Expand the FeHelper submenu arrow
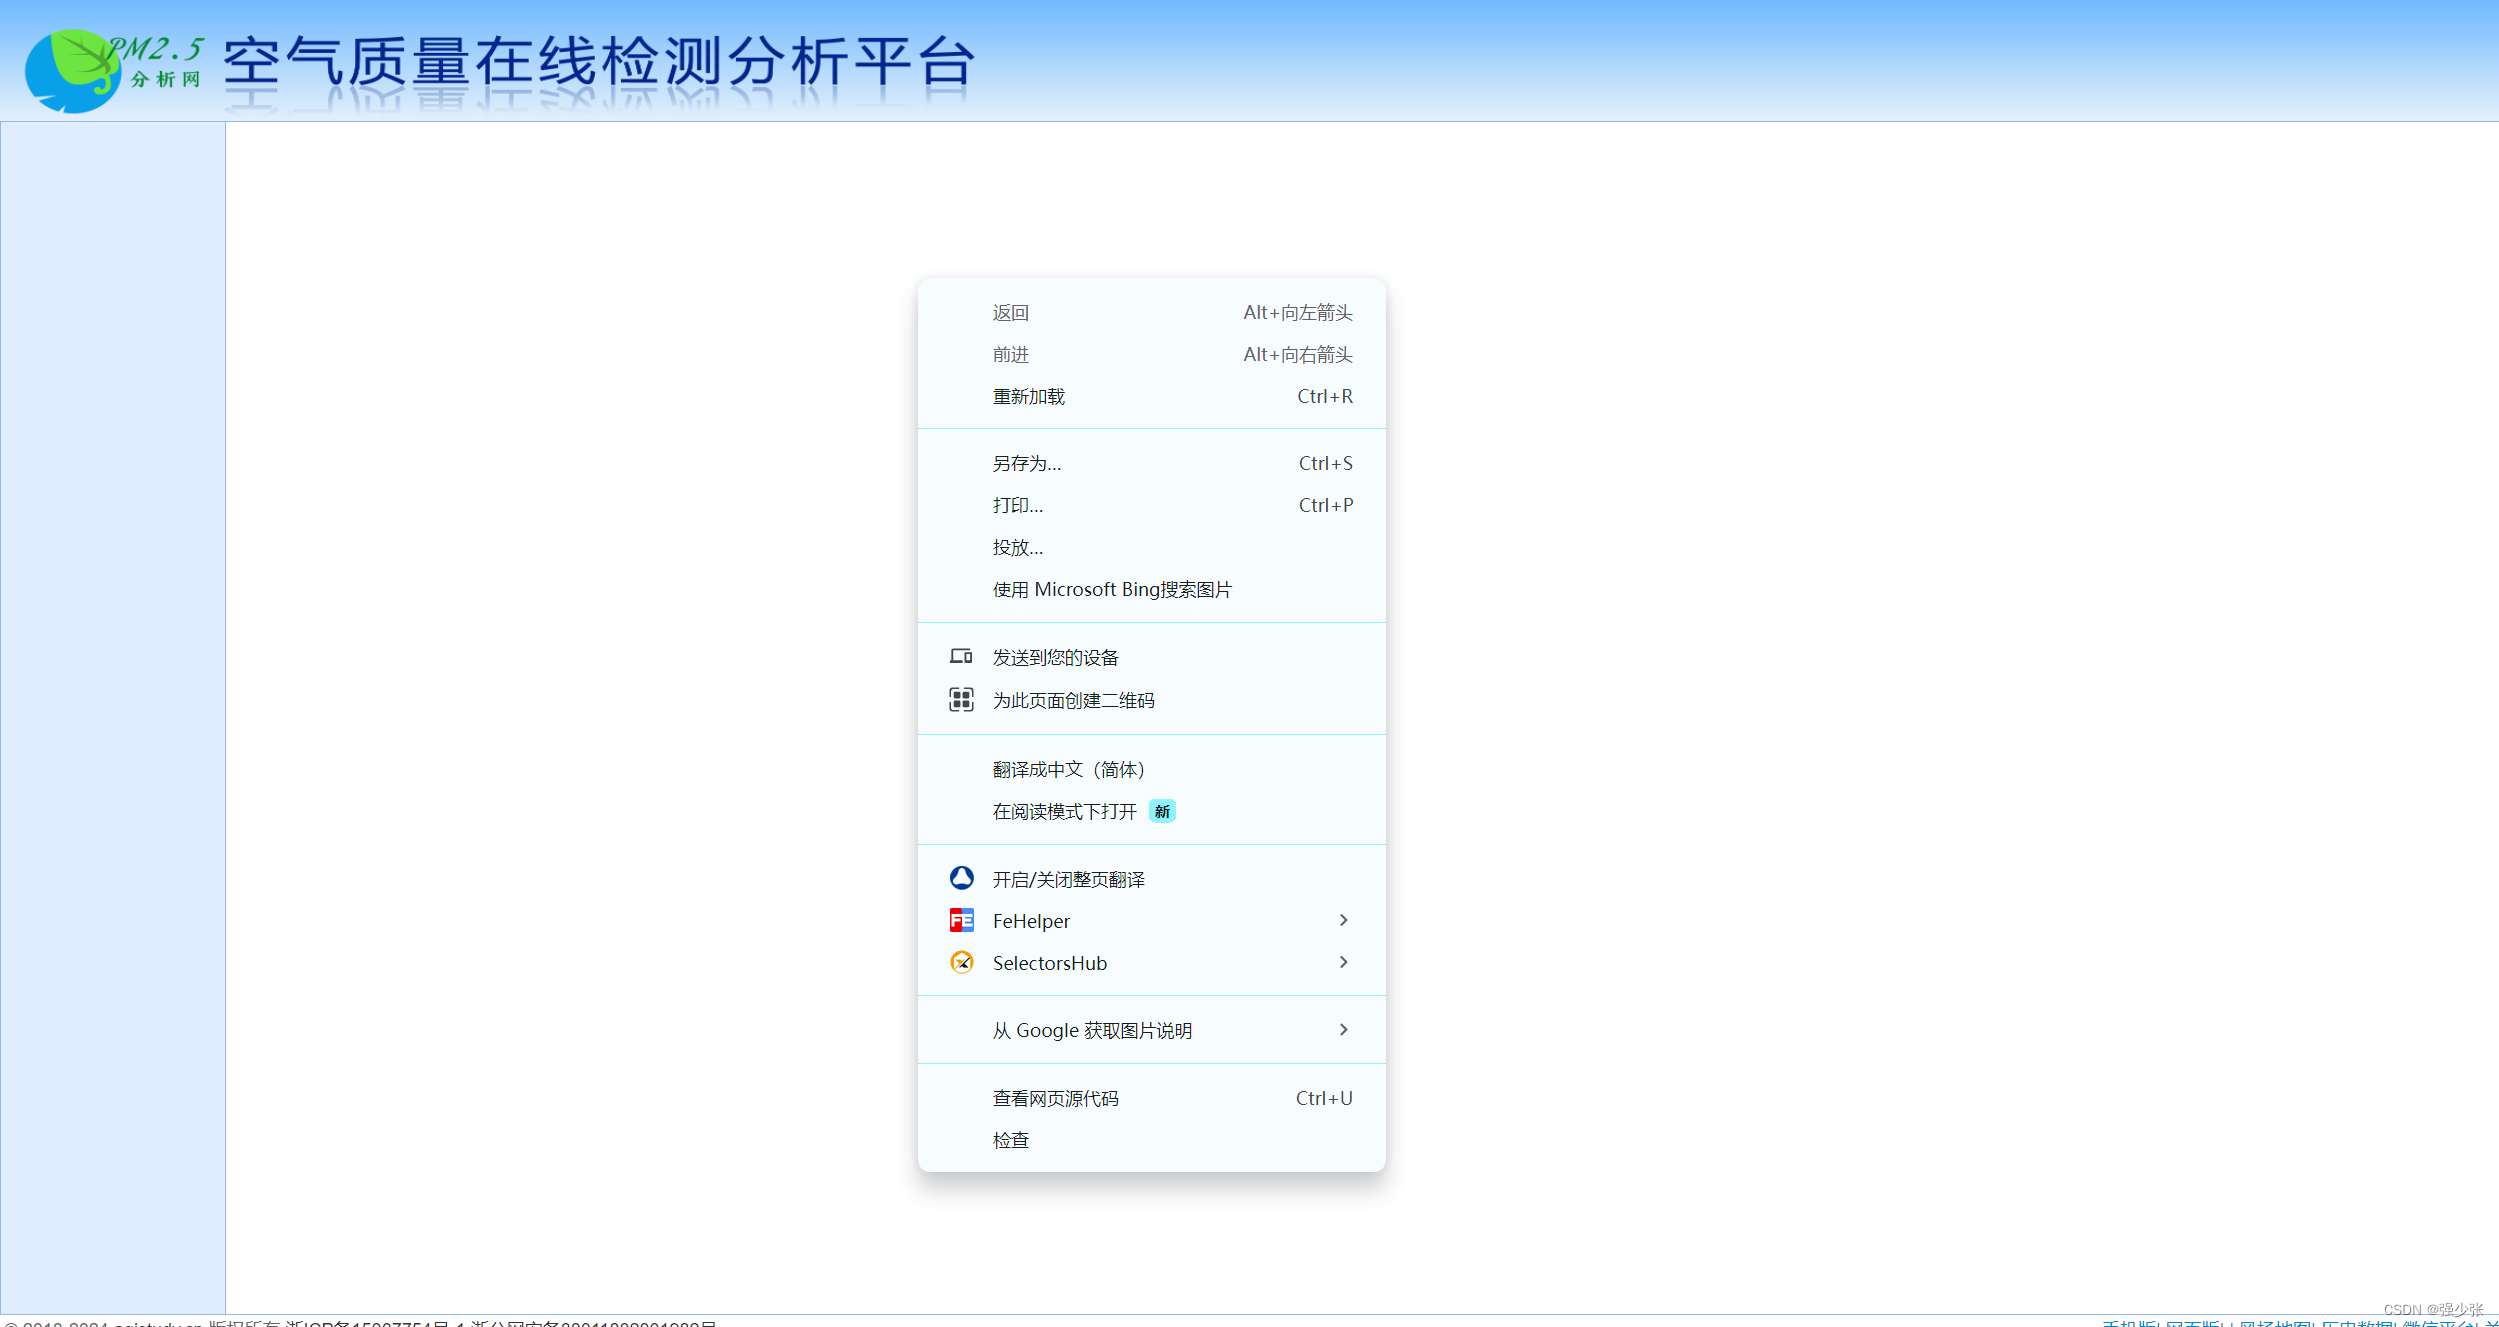Viewport: 2499px width, 1327px height. pyautogui.click(x=1343, y=920)
